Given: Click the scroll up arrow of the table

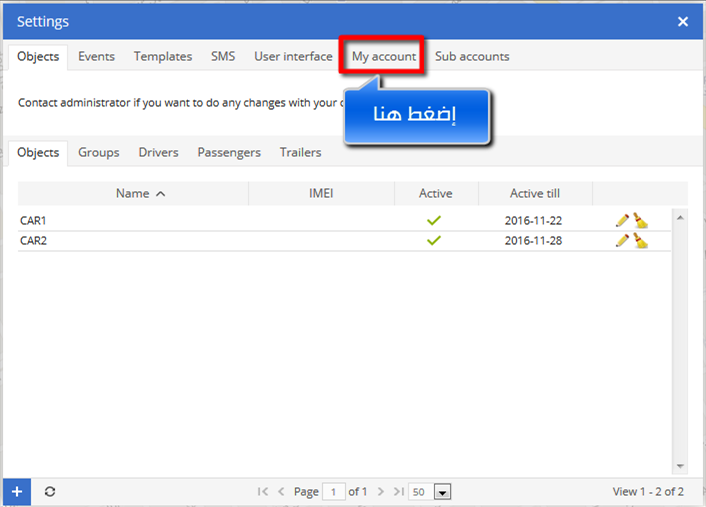Looking at the screenshot, I should coord(680,218).
